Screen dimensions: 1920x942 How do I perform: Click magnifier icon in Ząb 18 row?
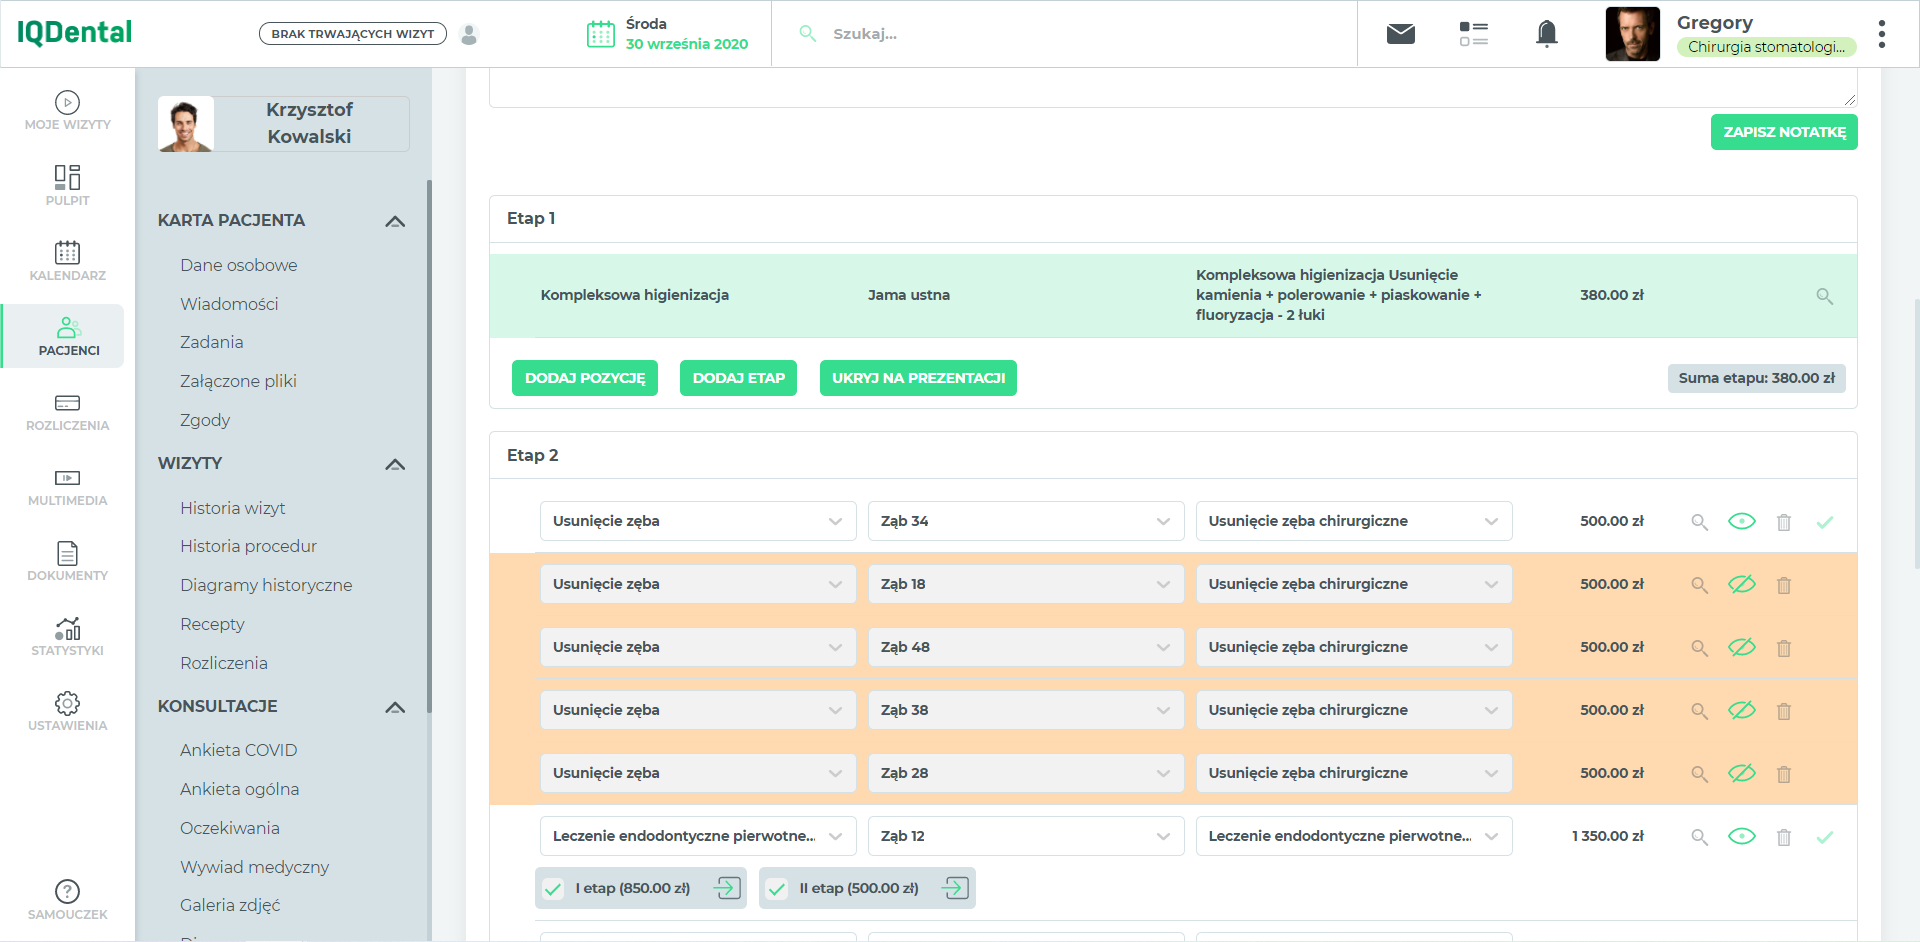point(1699,585)
